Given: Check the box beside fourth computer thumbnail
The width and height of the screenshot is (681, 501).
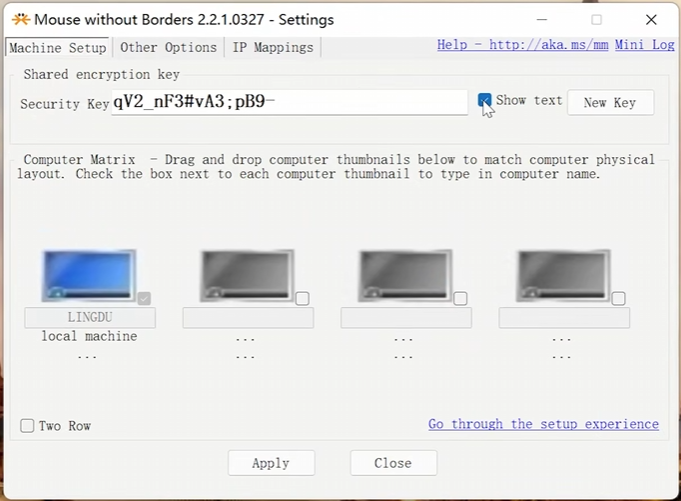Looking at the screenshot, I should [x=618, y=299].
